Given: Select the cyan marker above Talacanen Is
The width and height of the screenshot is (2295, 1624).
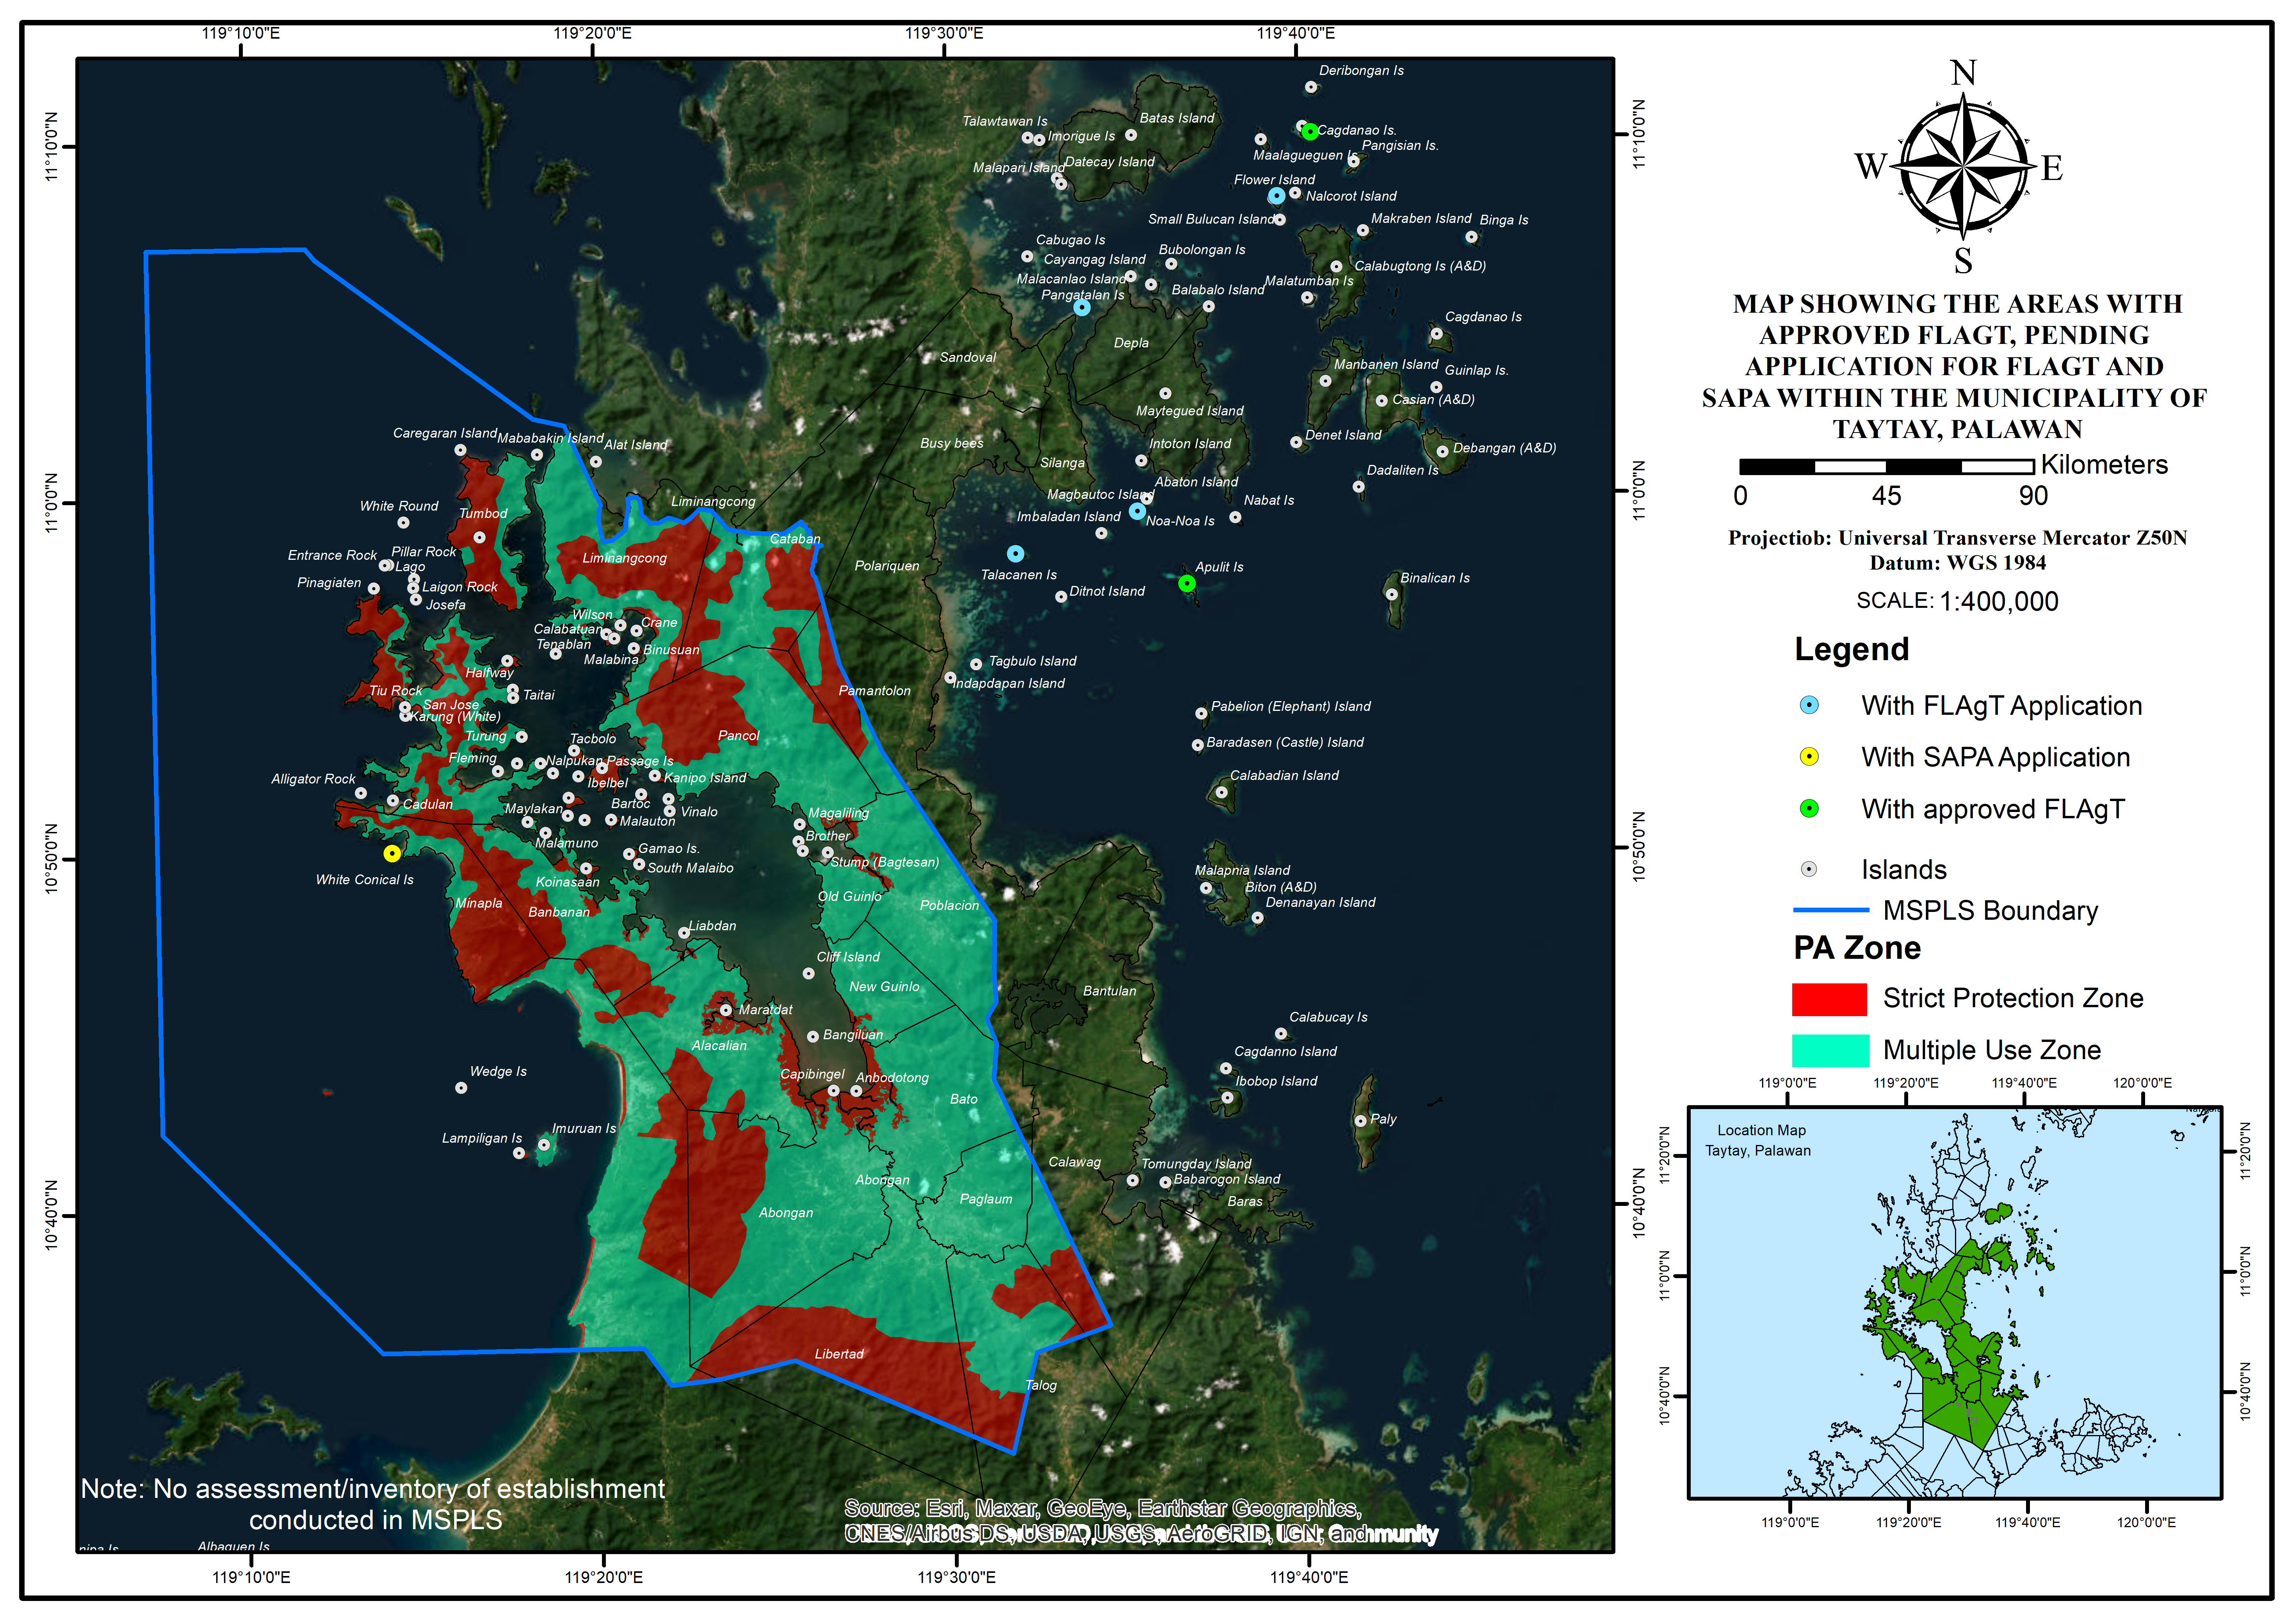Looking at the screenshot, I should point(1016,554).
